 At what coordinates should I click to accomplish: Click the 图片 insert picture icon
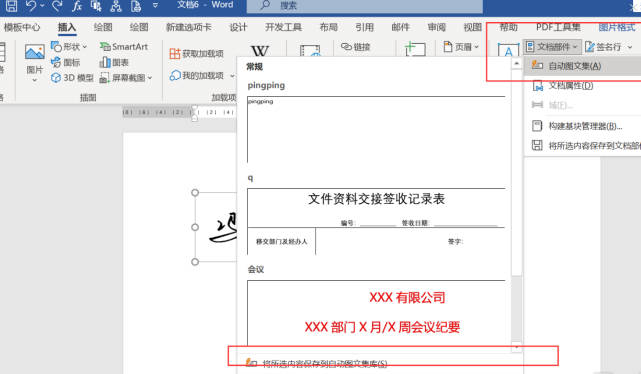click(x=35, y=52)
